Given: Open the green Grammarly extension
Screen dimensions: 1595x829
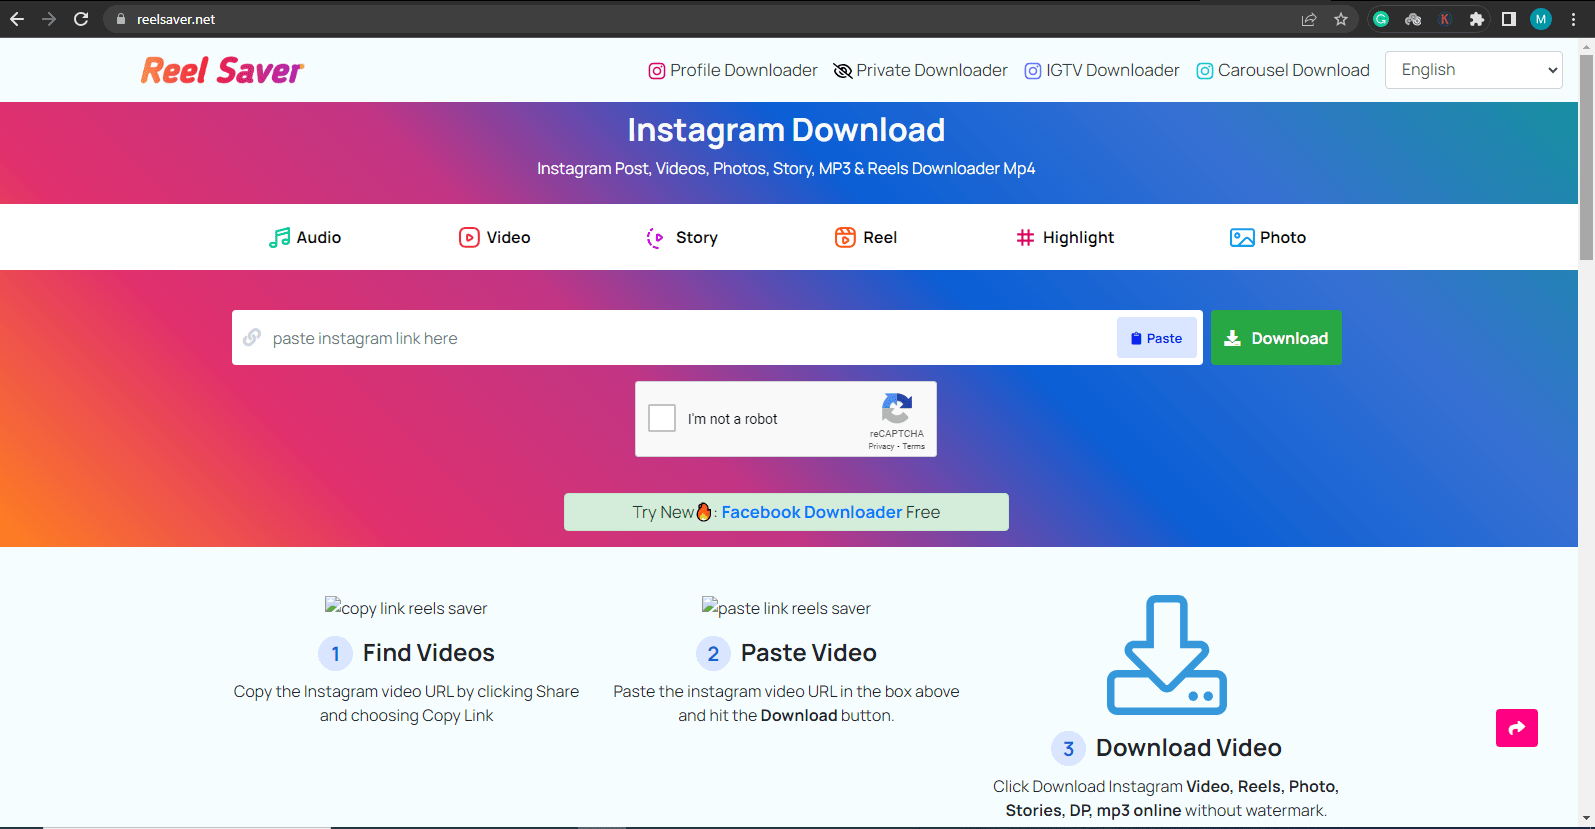Looking at the screenshot, I should click(1381, 19).
